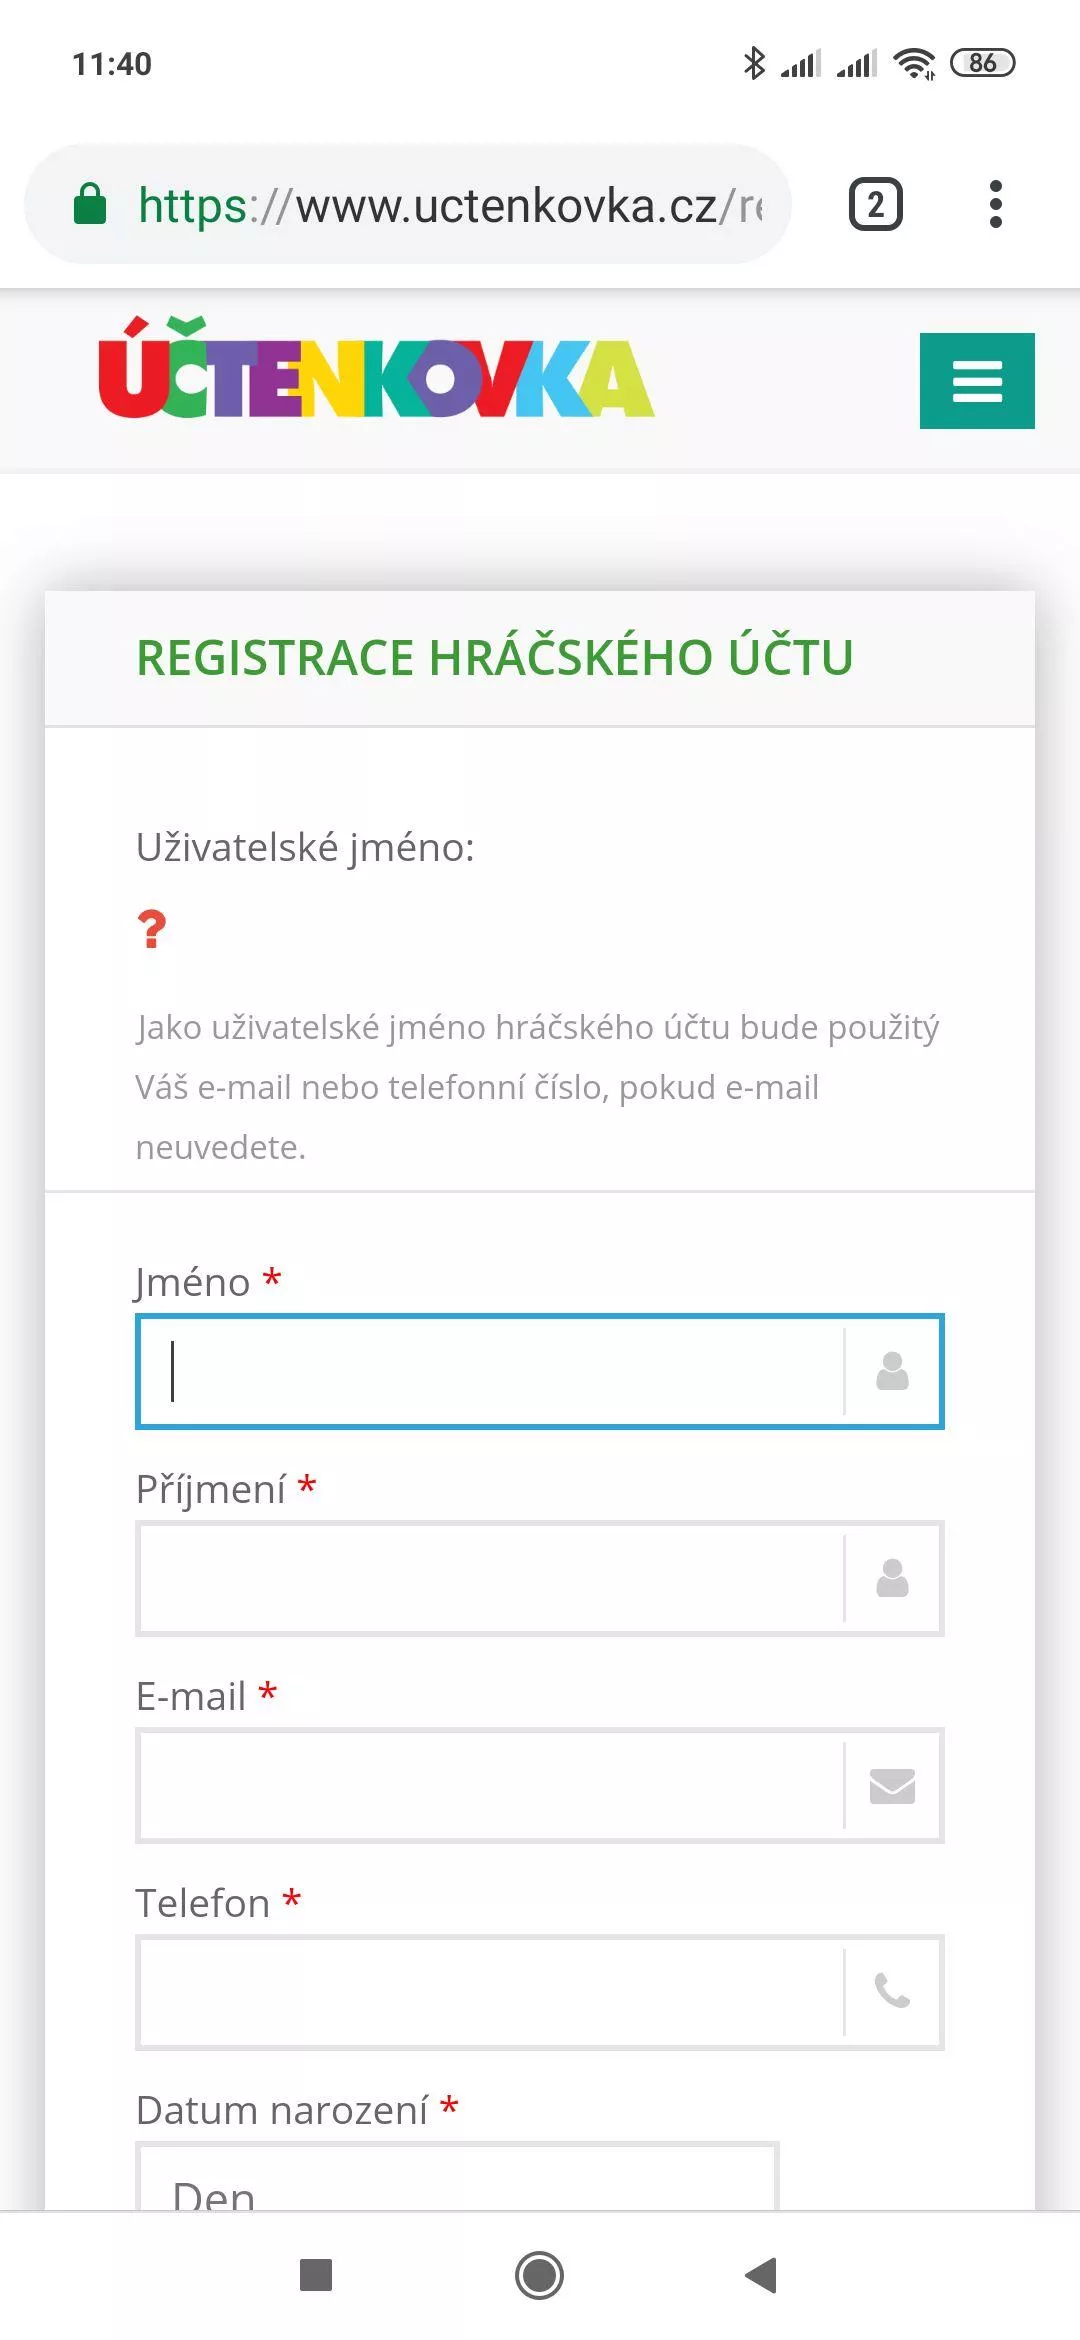
Task: Click person icon in Příjmení field
Action: pyautogui.click(x=892, y=1578)
